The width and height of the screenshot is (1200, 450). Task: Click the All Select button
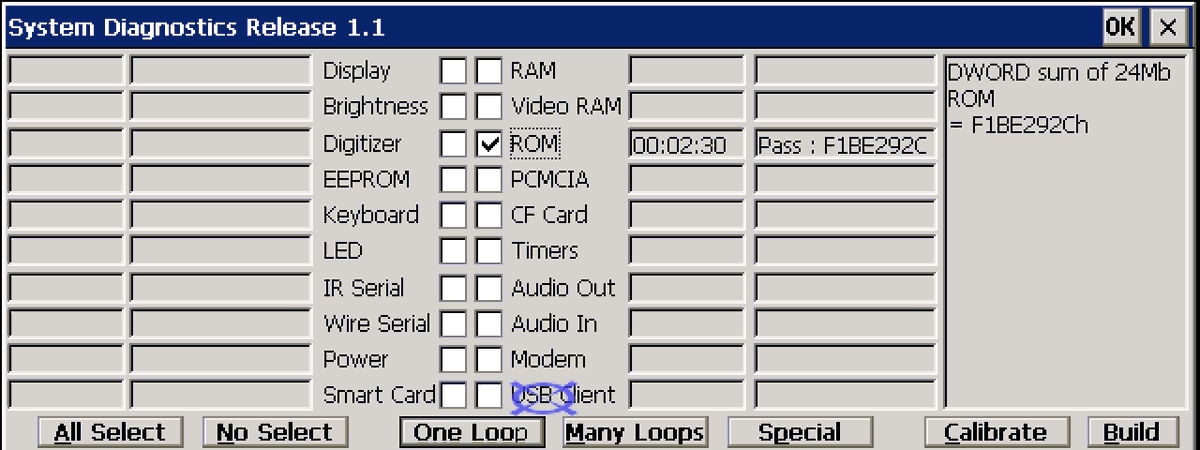(110, 432)
